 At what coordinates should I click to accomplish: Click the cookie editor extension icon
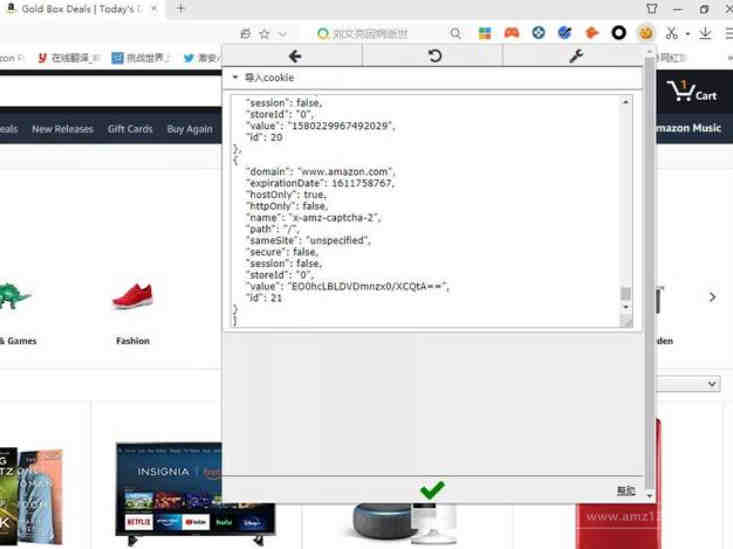[x=646, y=33]
